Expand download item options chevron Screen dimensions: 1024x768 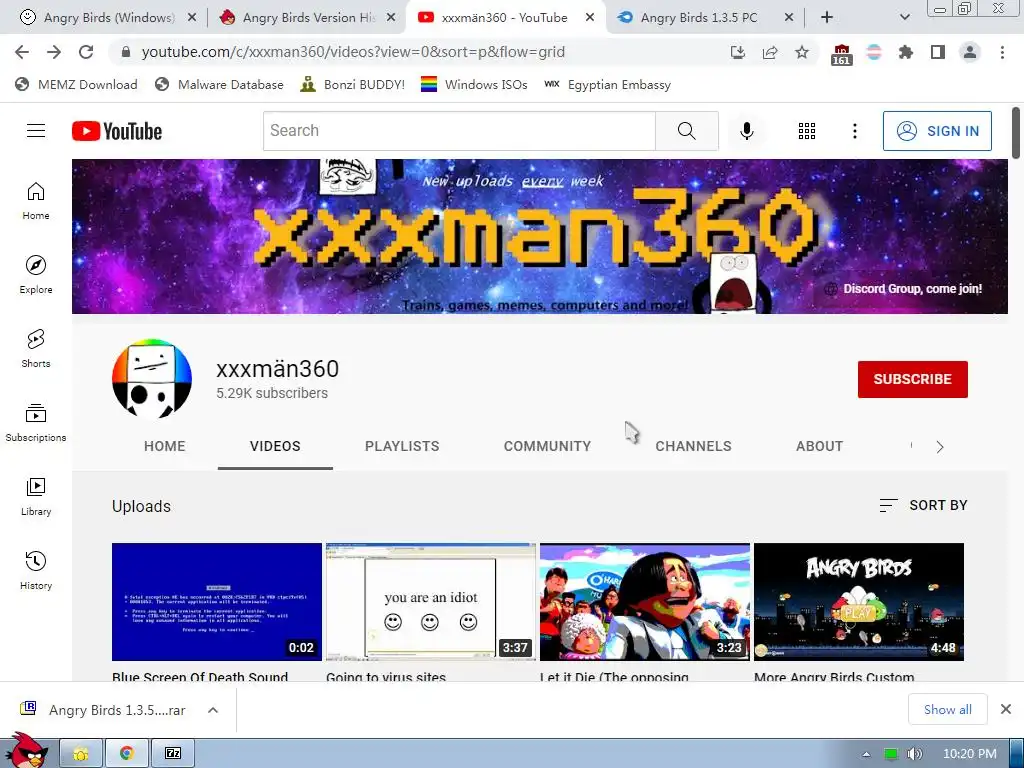click(x=213, y=710)
